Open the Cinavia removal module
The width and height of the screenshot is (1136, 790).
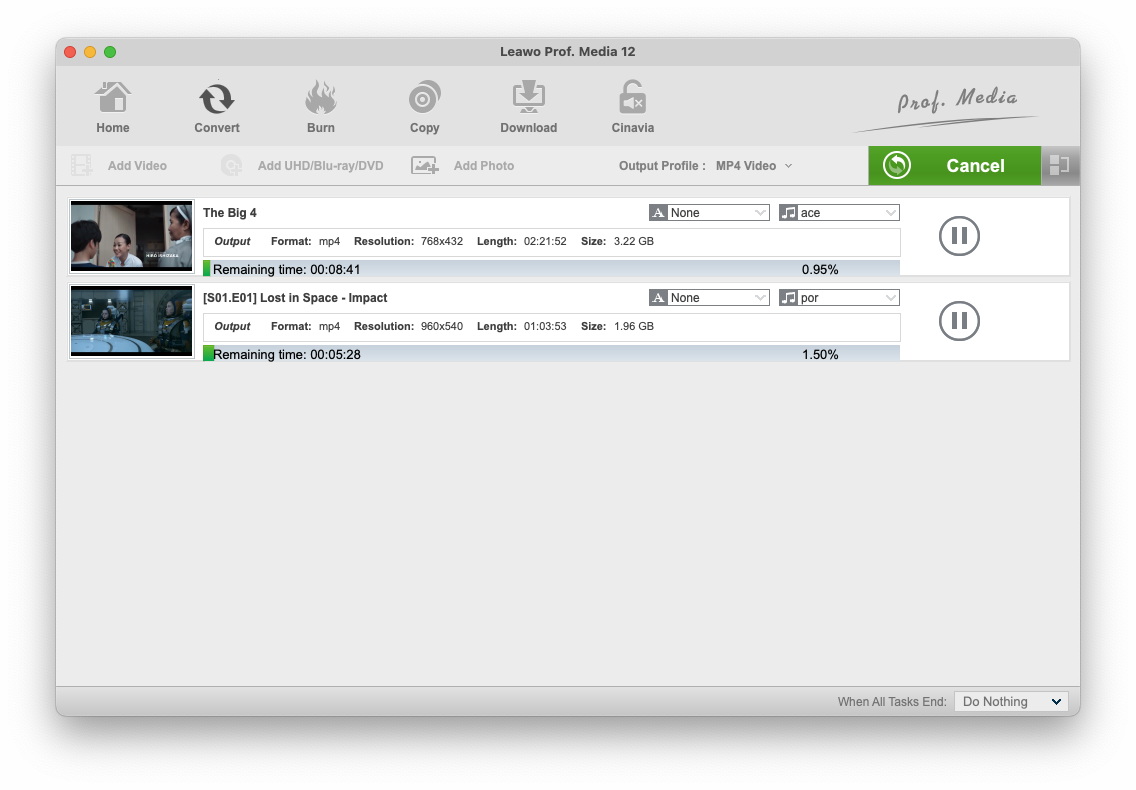click(x=632, y=97)
